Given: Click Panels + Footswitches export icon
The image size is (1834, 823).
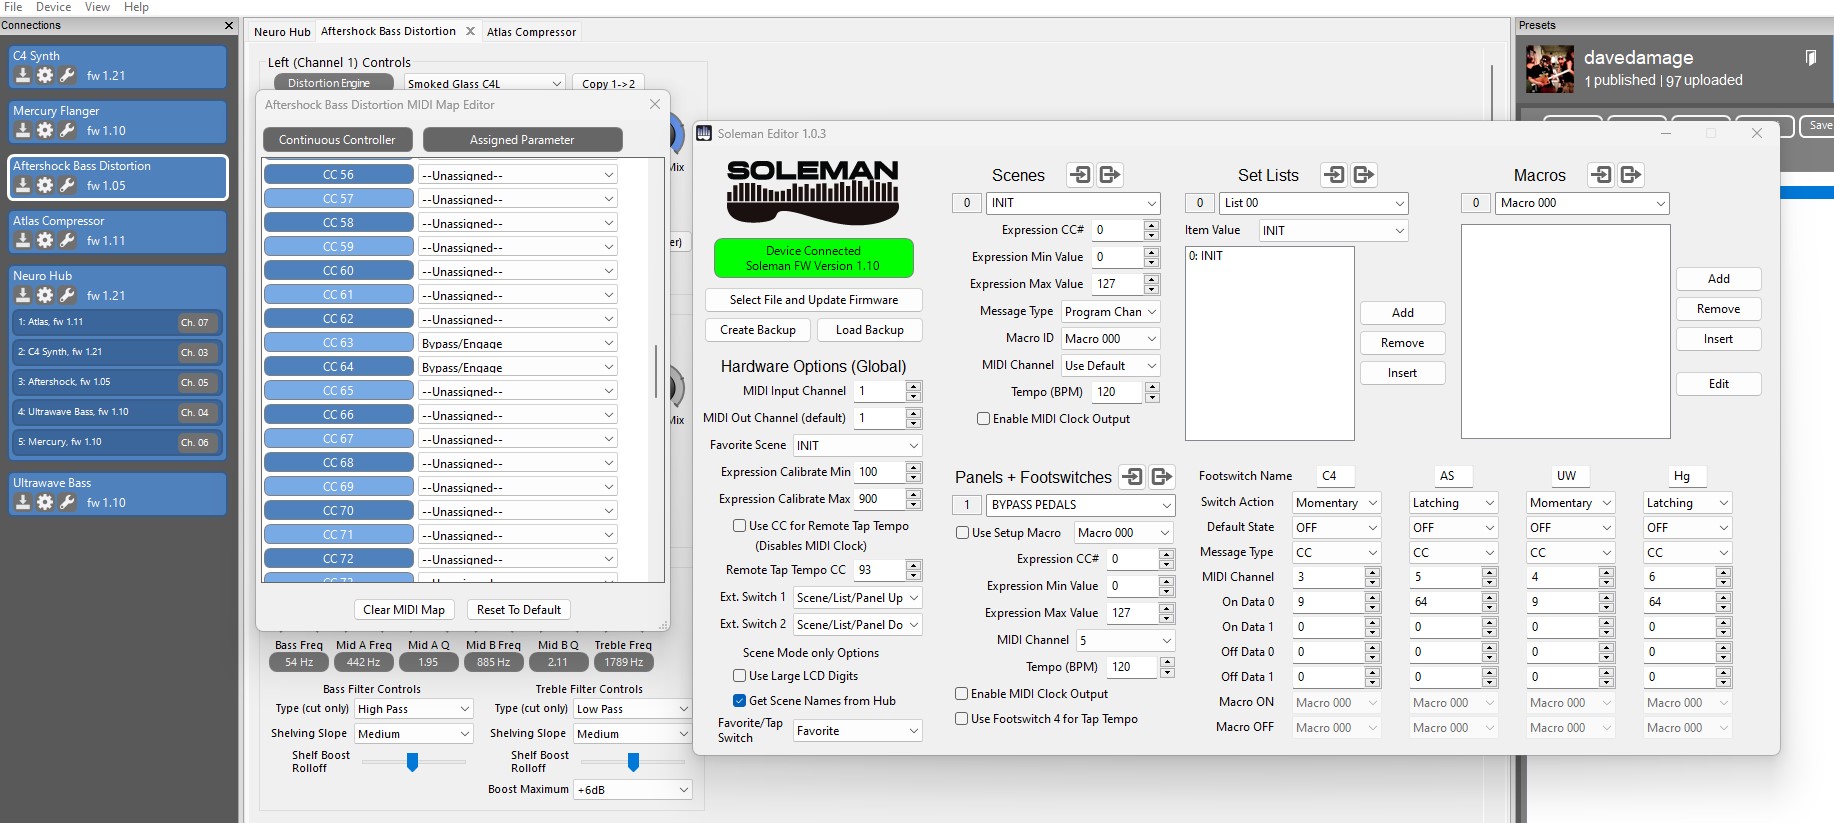Looking at the screenshot, I should coord(1162,476).
